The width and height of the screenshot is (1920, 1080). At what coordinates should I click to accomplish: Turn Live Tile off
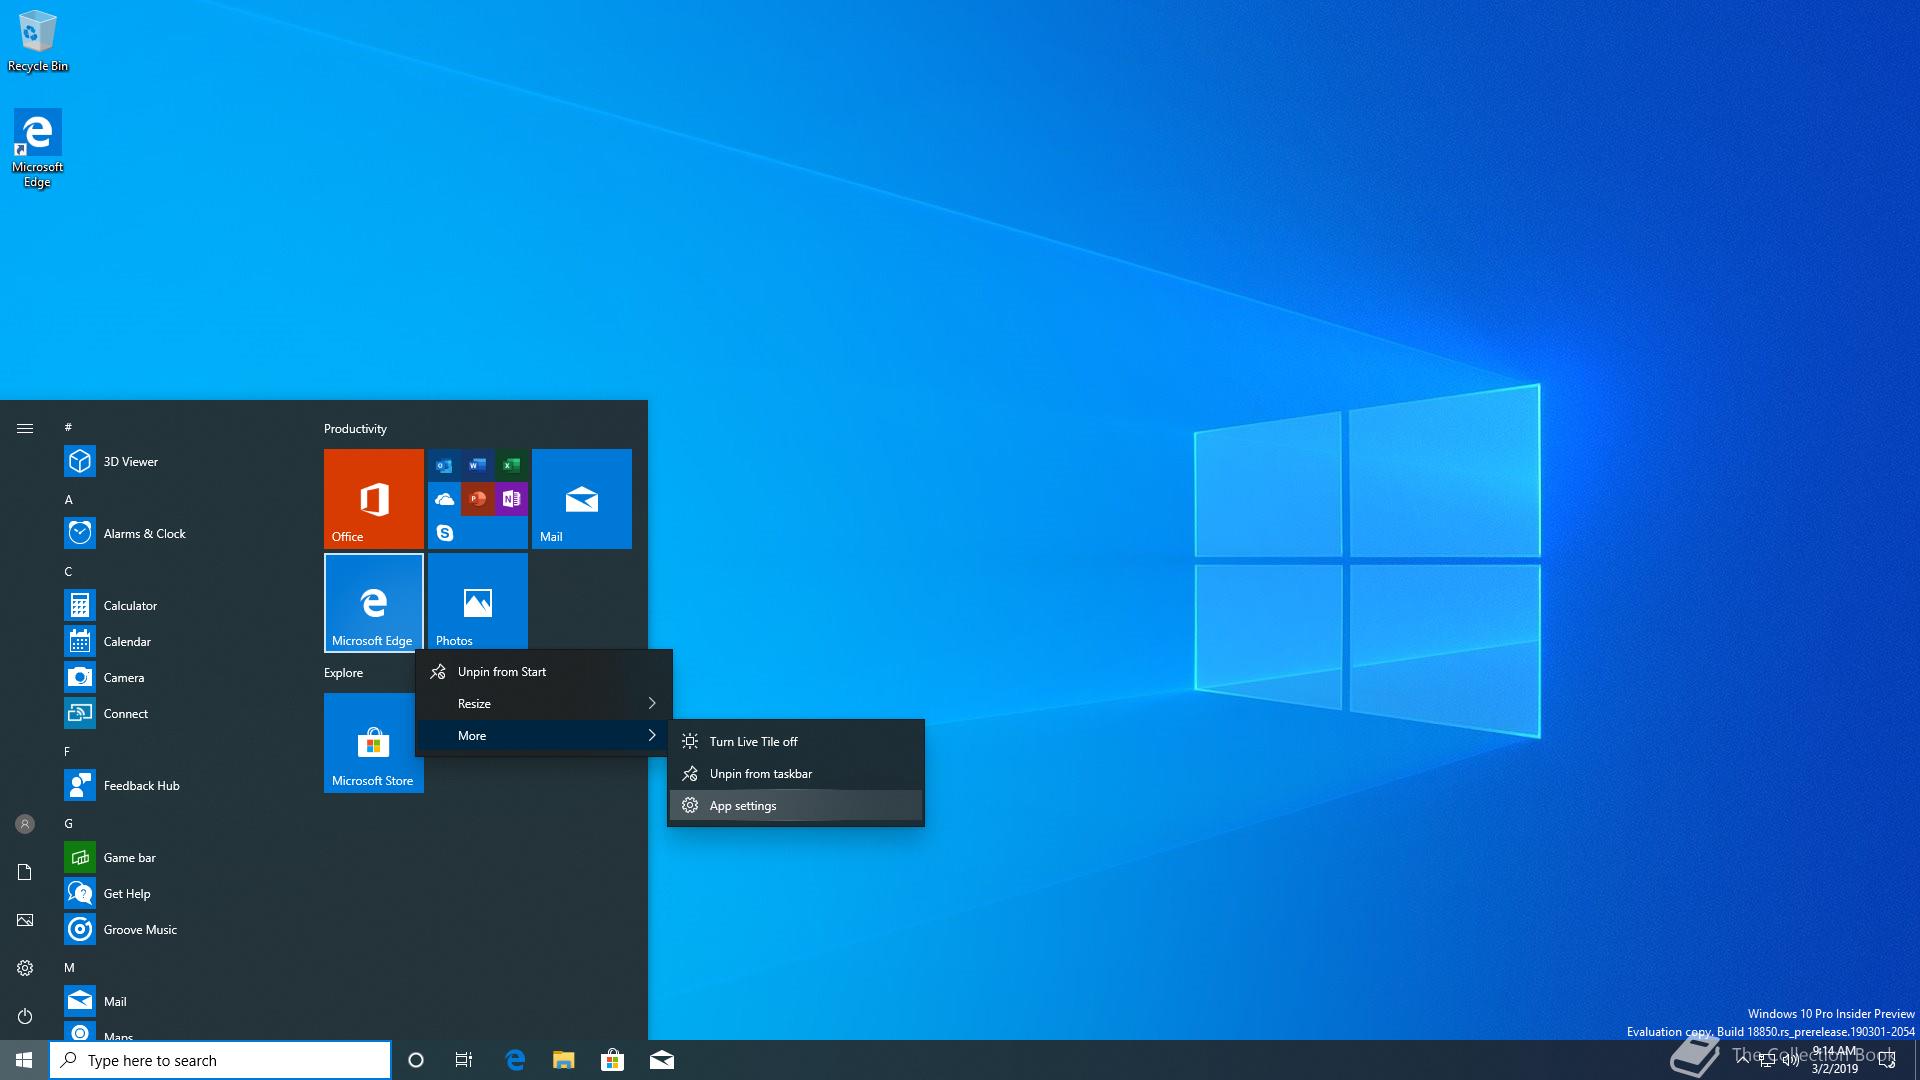pos(753,742)
